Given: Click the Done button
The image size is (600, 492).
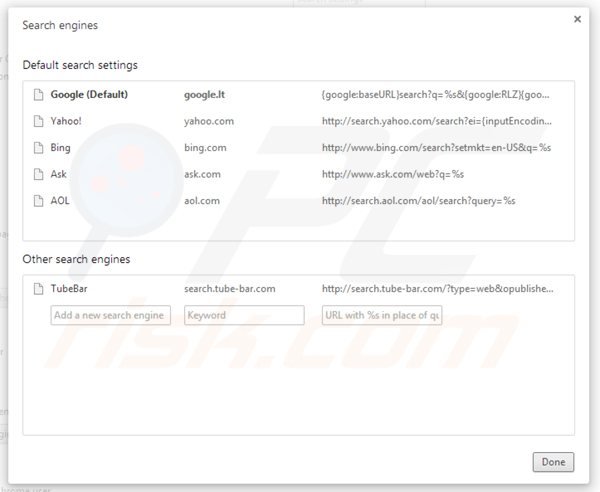Looking at the screenshot, I should pos(553,462).
